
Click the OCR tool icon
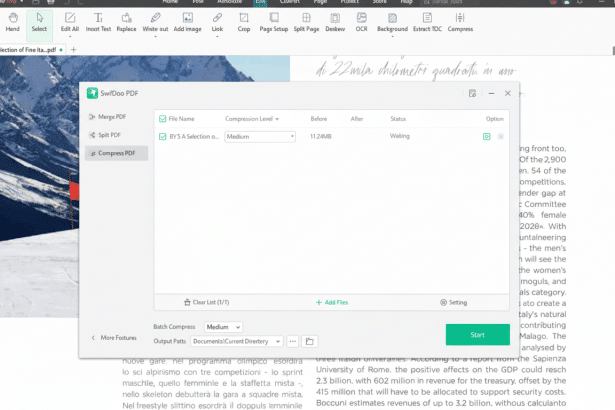tap(362, 22)
